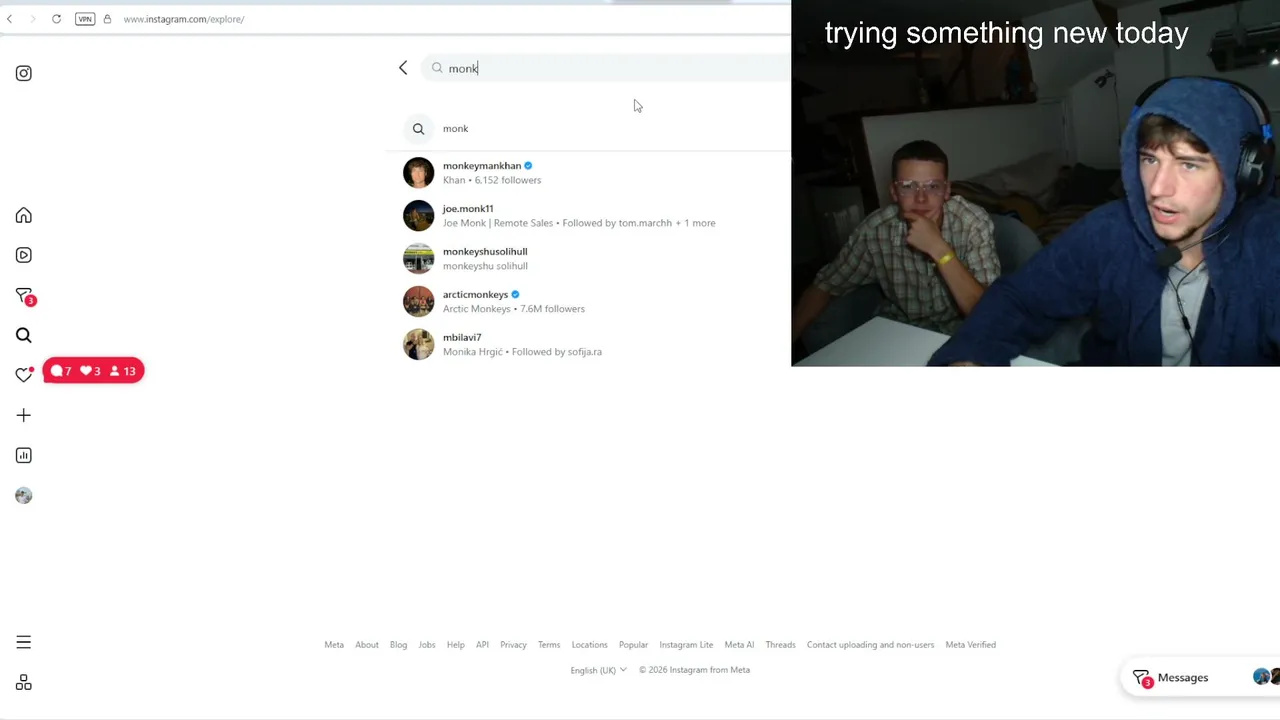
Task: Open the Meta Verified footer link
Action: pyautogui.click(x=970, y=645)
